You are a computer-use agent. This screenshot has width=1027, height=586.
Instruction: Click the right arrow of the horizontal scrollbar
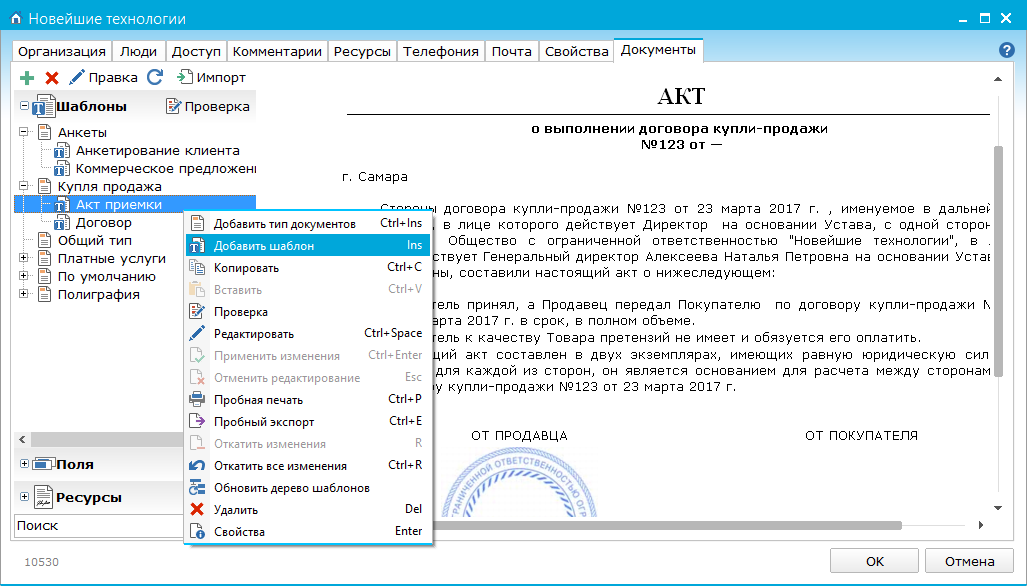(981, 523)
